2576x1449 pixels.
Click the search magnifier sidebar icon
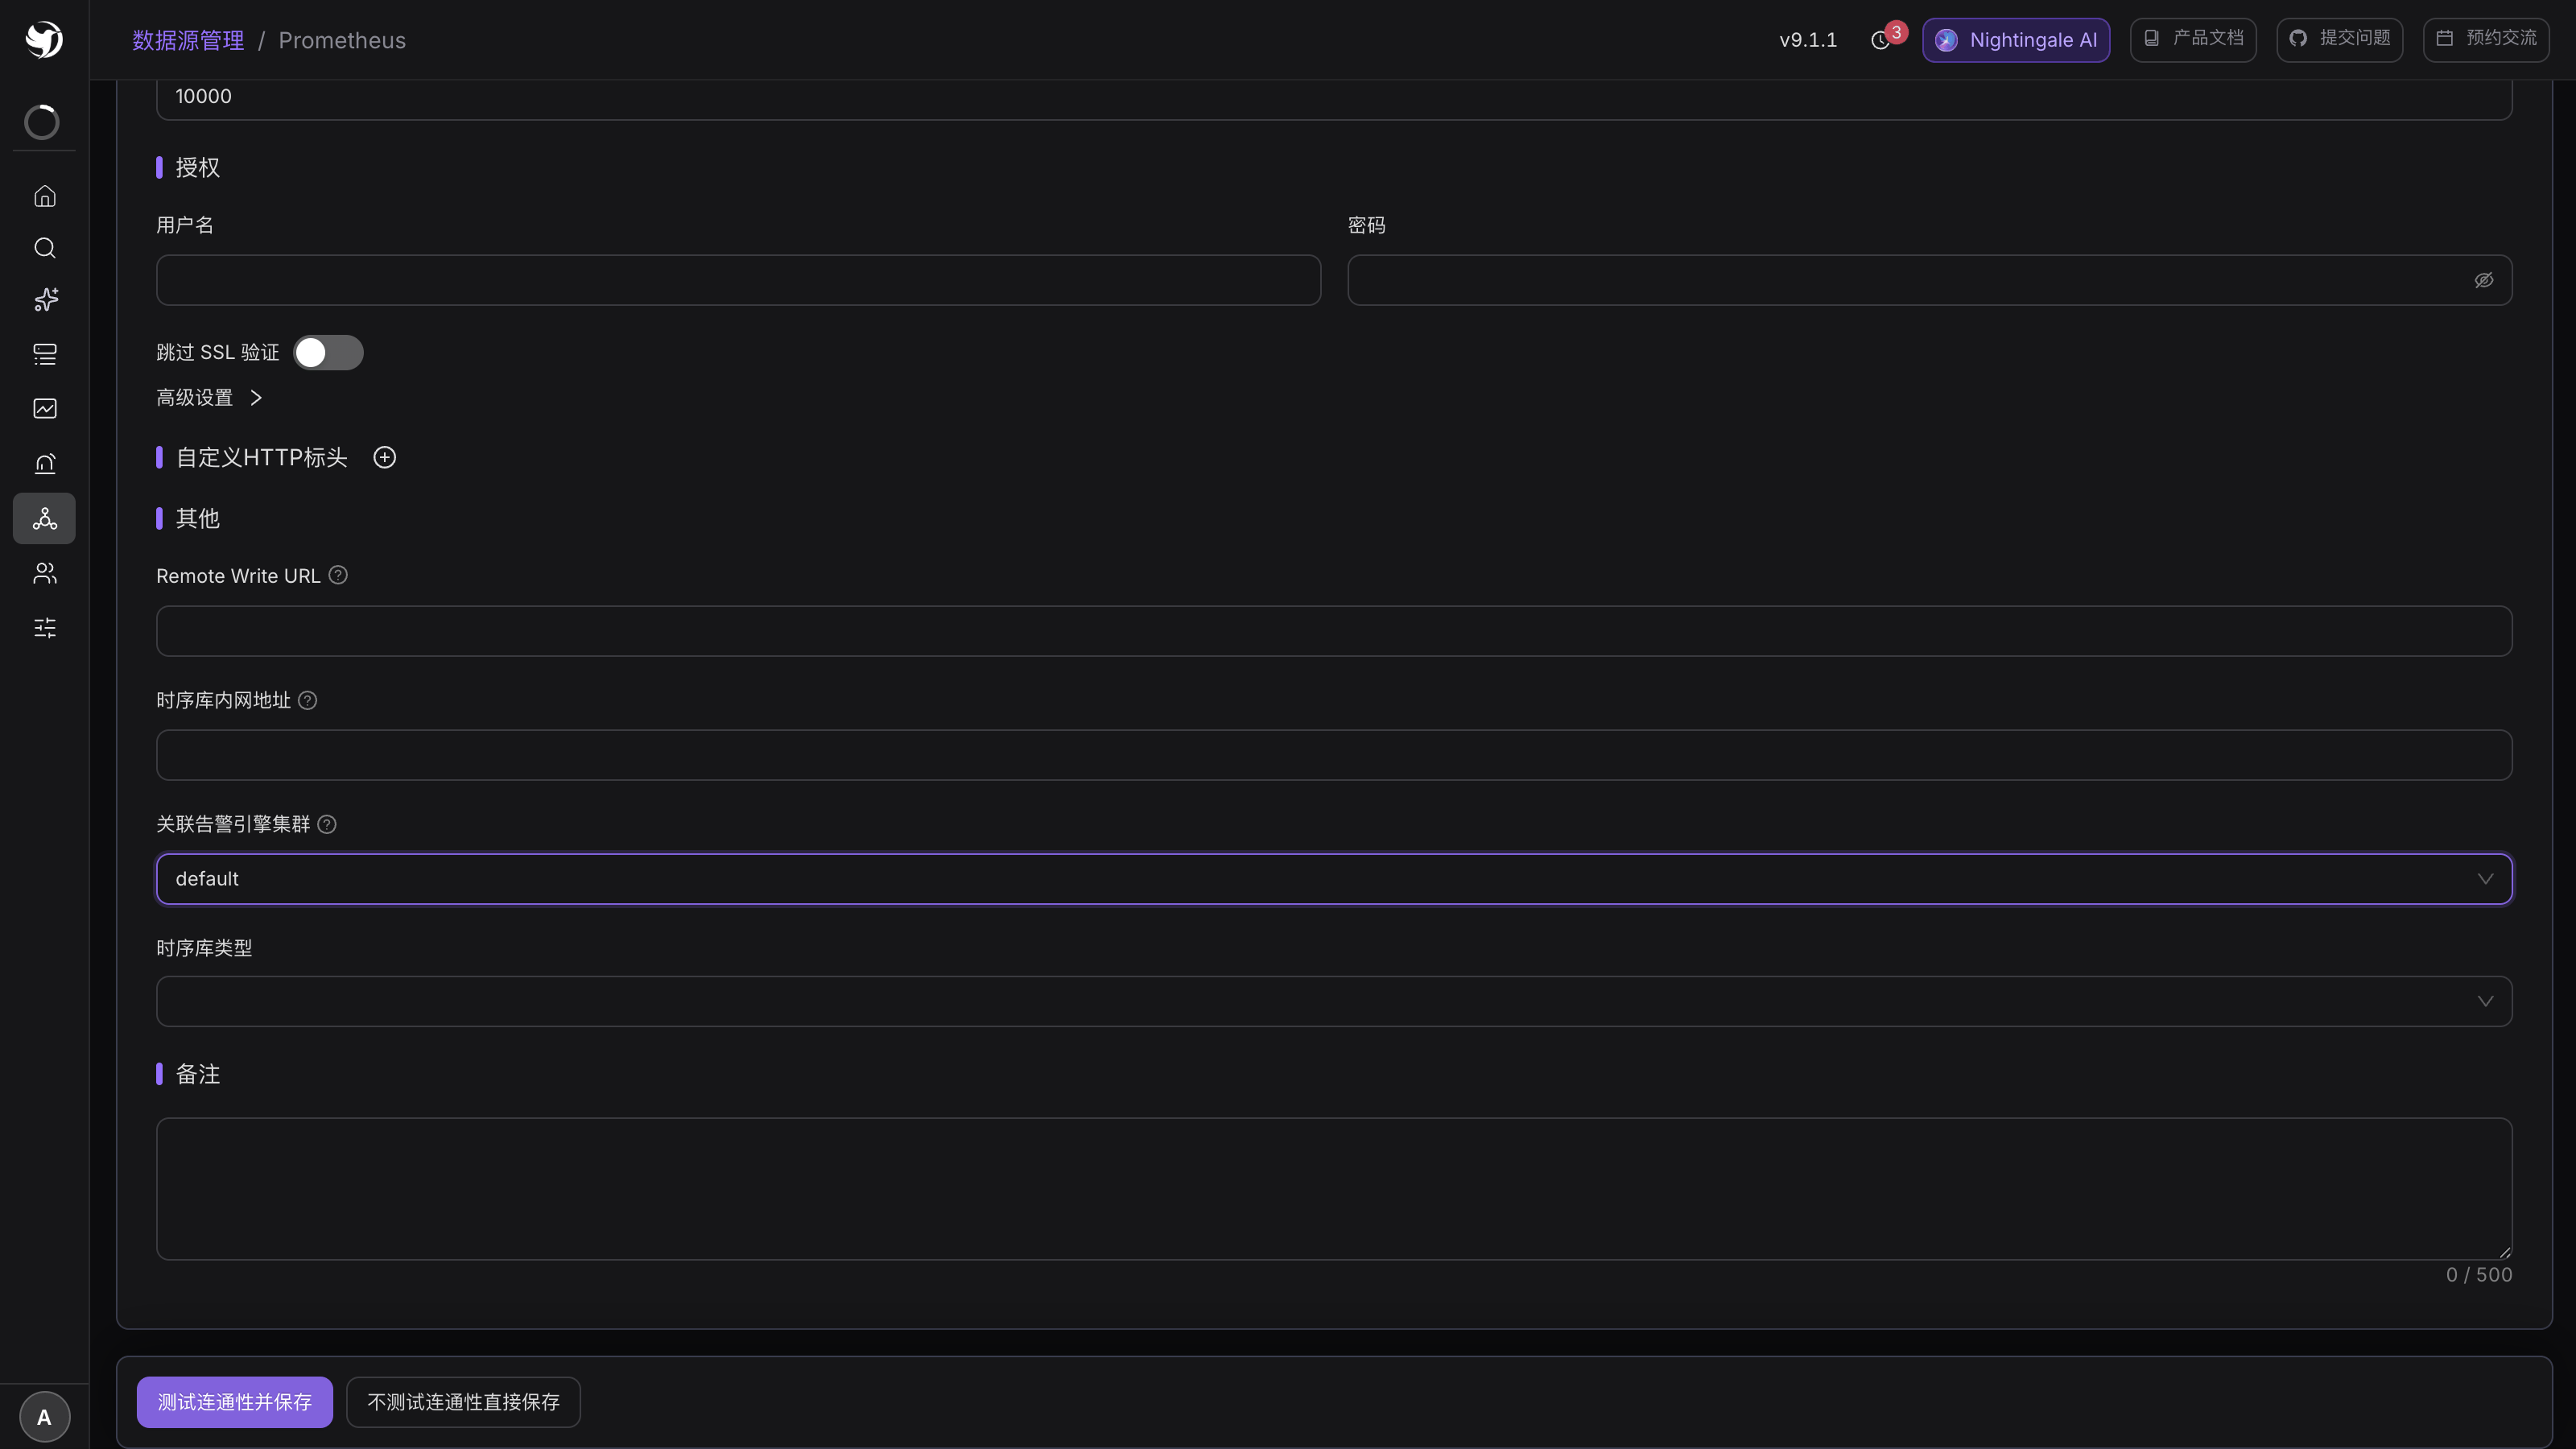pyautogui.click(x=44, y=248)
